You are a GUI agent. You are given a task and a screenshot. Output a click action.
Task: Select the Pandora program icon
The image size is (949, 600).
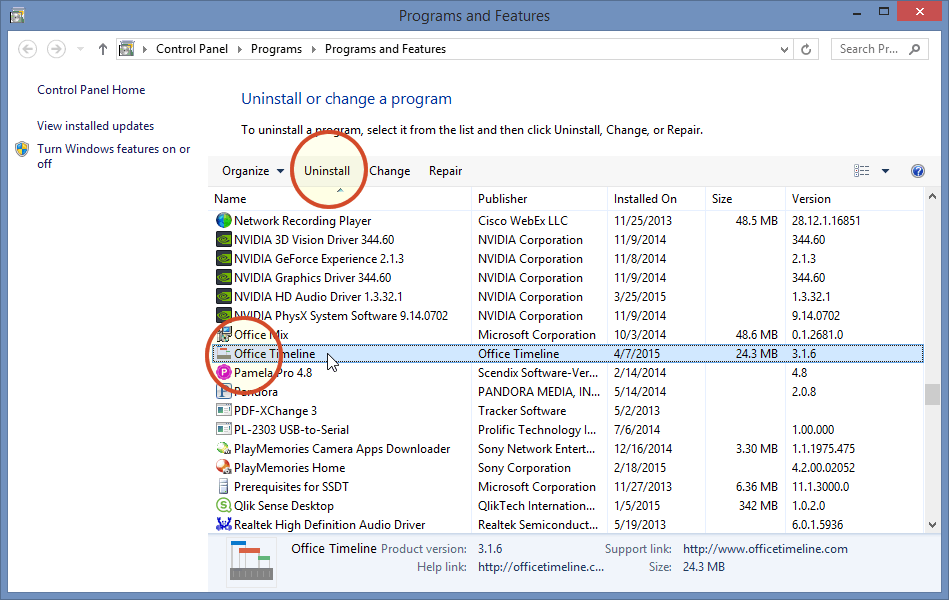tap(223, 391)
